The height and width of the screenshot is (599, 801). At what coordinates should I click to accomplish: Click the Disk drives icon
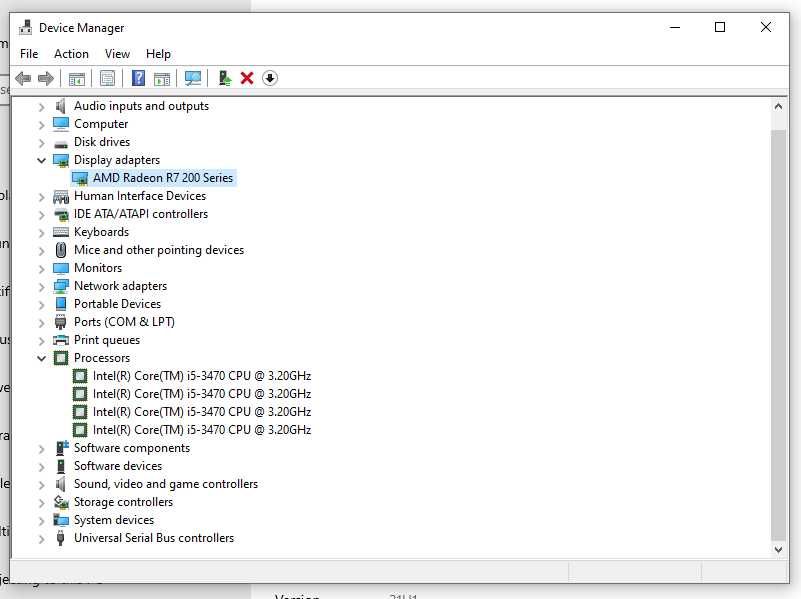coord(61,143)
